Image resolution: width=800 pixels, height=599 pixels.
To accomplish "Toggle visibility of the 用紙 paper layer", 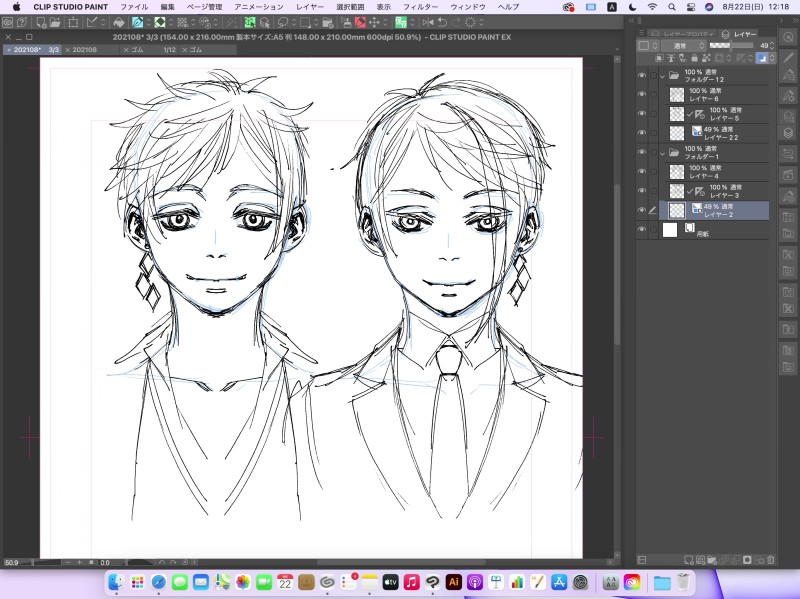I will (x=642, y=230).
